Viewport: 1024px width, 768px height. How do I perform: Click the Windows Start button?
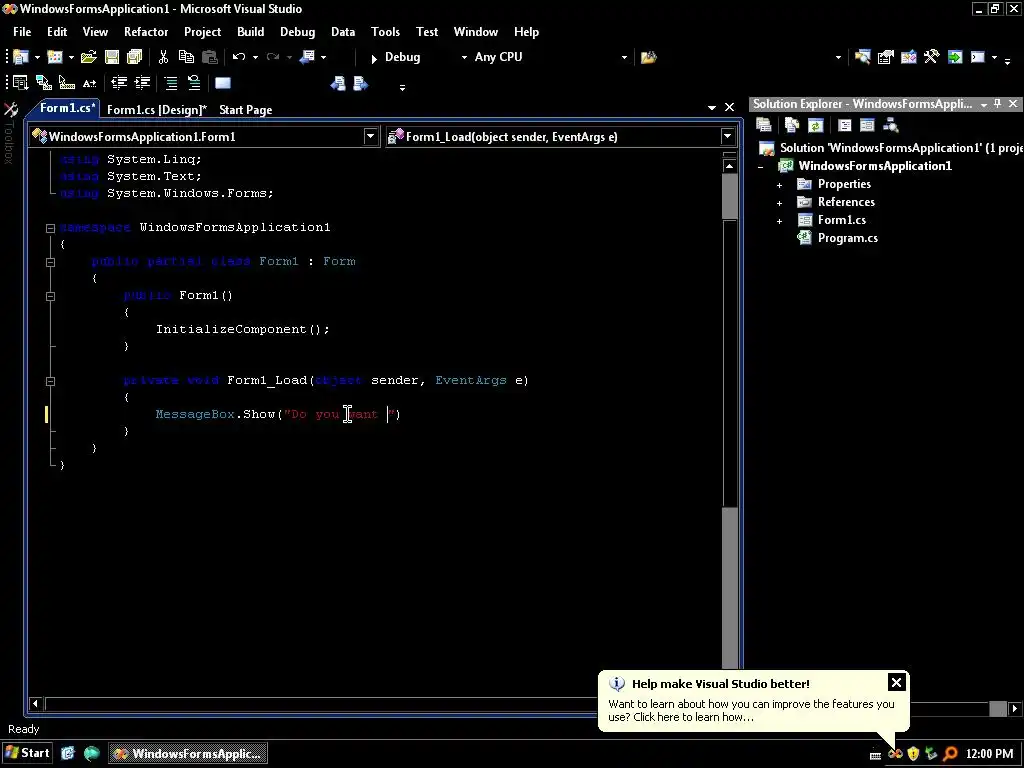pyautogui.click(x=26, y=753)
